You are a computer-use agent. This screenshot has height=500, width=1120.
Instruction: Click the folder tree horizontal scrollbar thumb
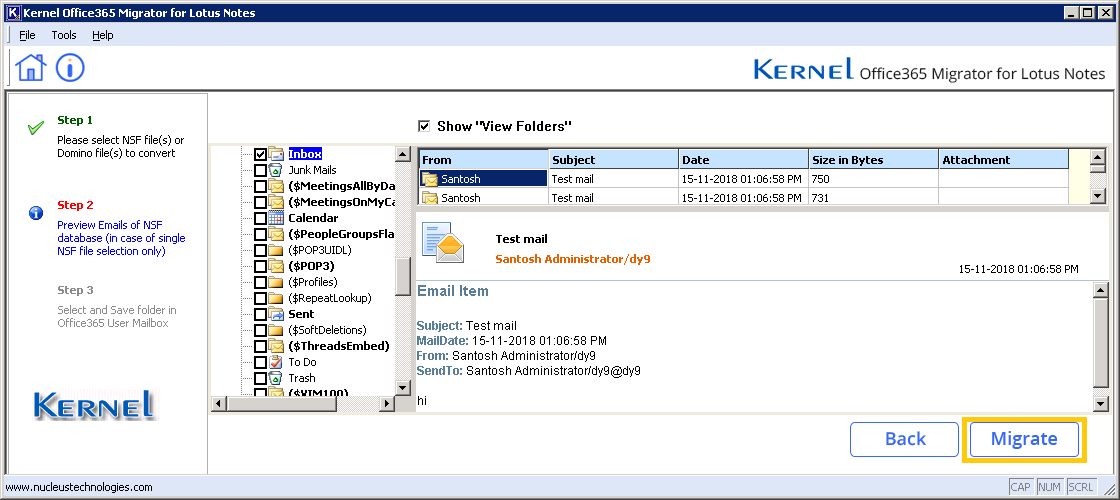[281, 404]
